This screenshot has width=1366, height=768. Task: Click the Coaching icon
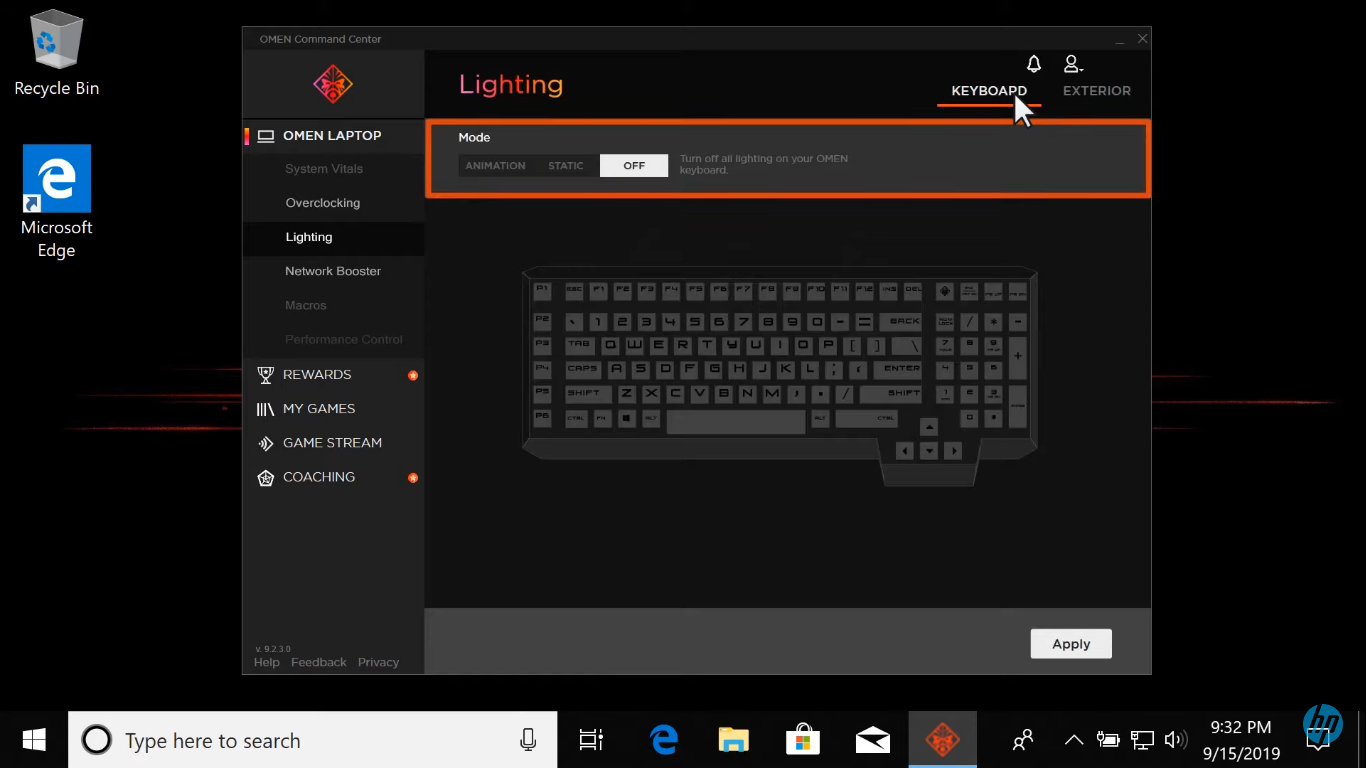[265, 477]
